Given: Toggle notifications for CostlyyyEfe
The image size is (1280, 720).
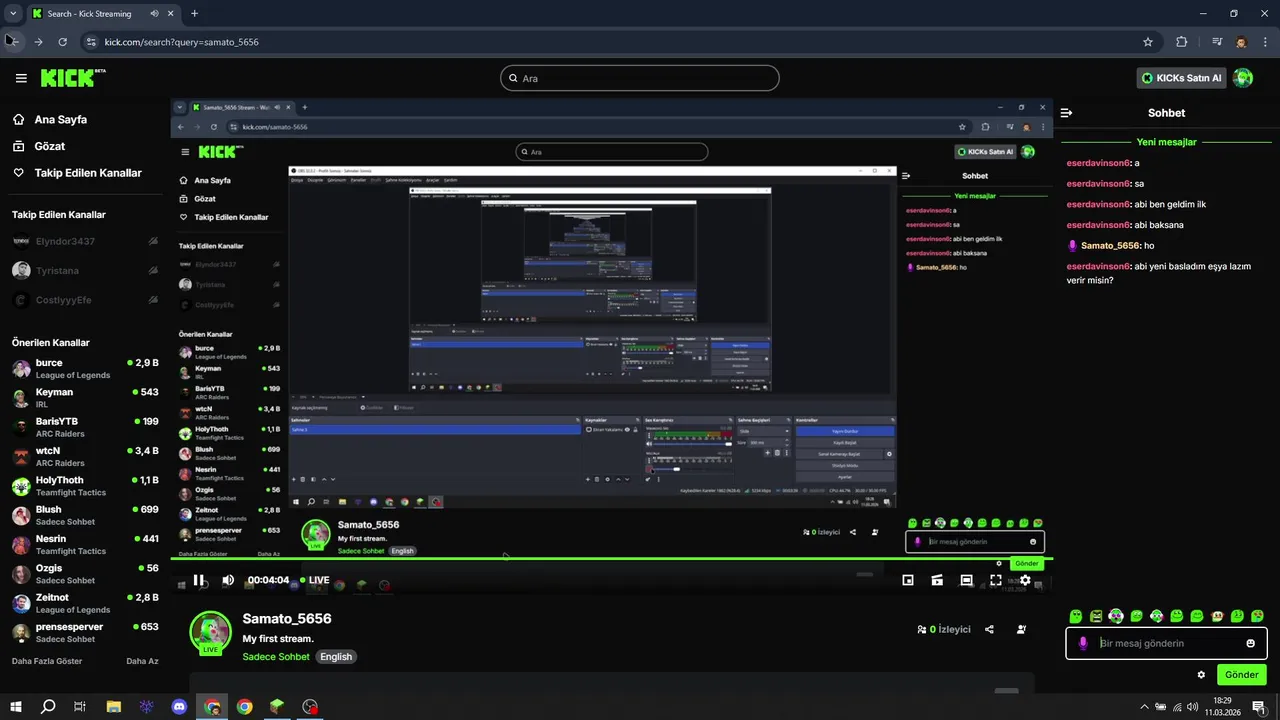Looking at the screenshot, I should click(x=153, y=299).
